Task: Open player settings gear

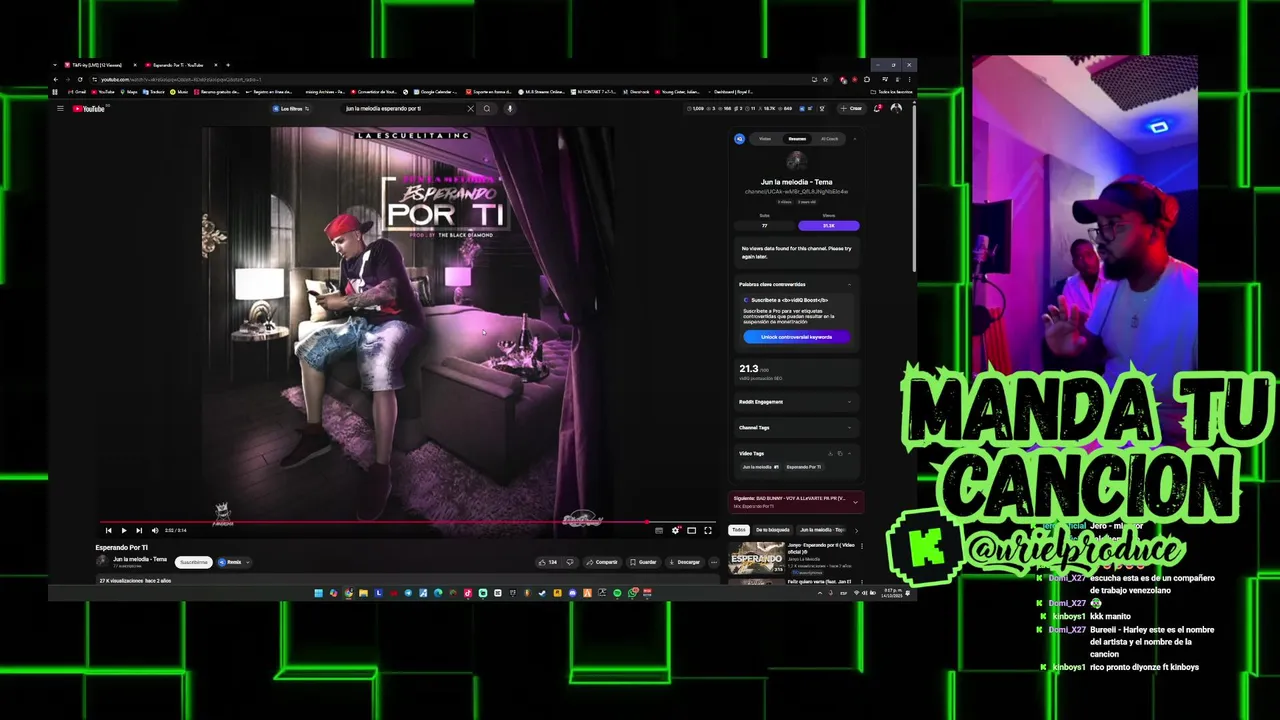Action: [675, 530]
